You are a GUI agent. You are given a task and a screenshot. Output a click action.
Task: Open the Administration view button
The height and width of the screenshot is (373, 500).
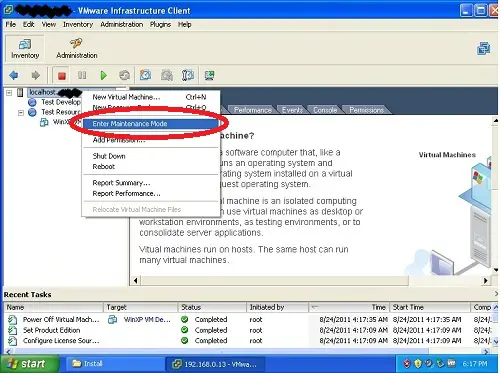pos(77,49)
